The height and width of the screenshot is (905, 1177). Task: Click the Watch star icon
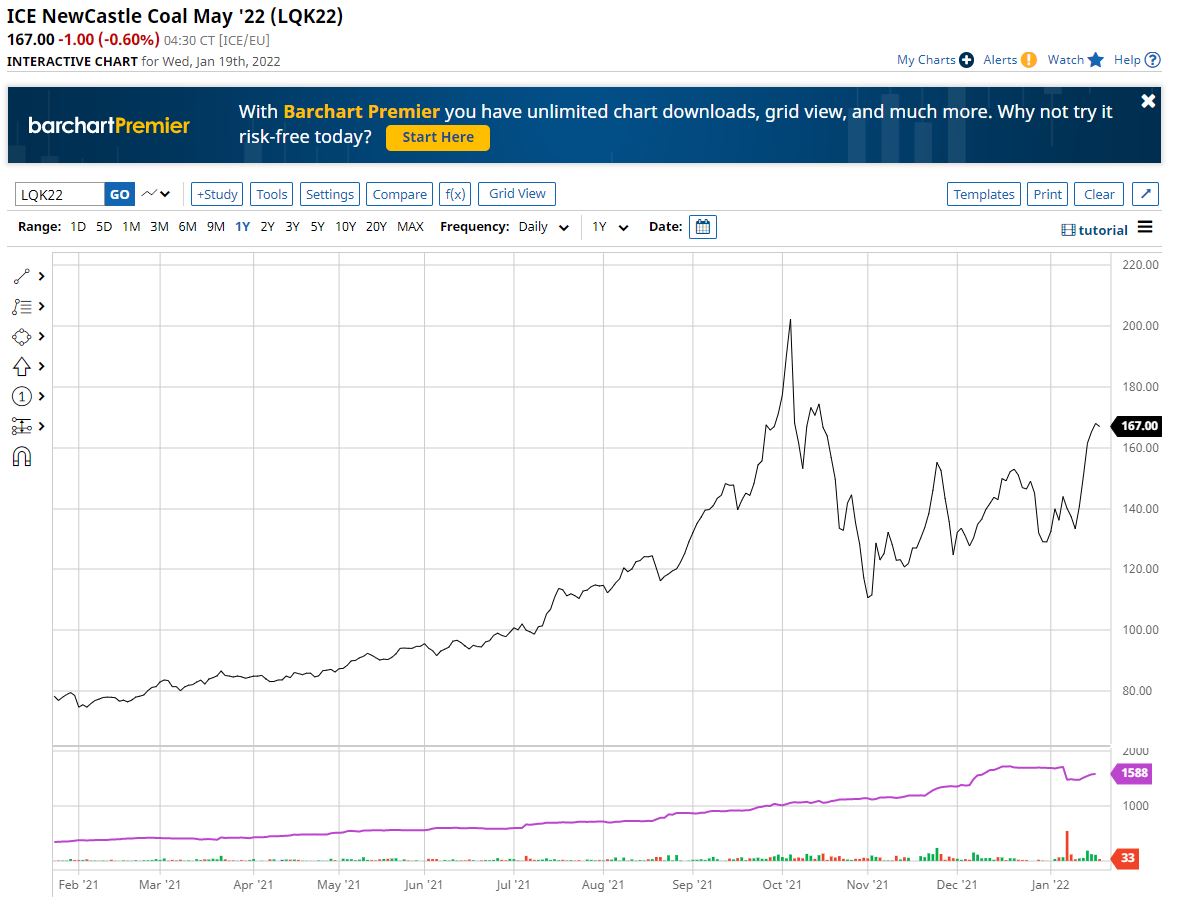click(1096, 60)
